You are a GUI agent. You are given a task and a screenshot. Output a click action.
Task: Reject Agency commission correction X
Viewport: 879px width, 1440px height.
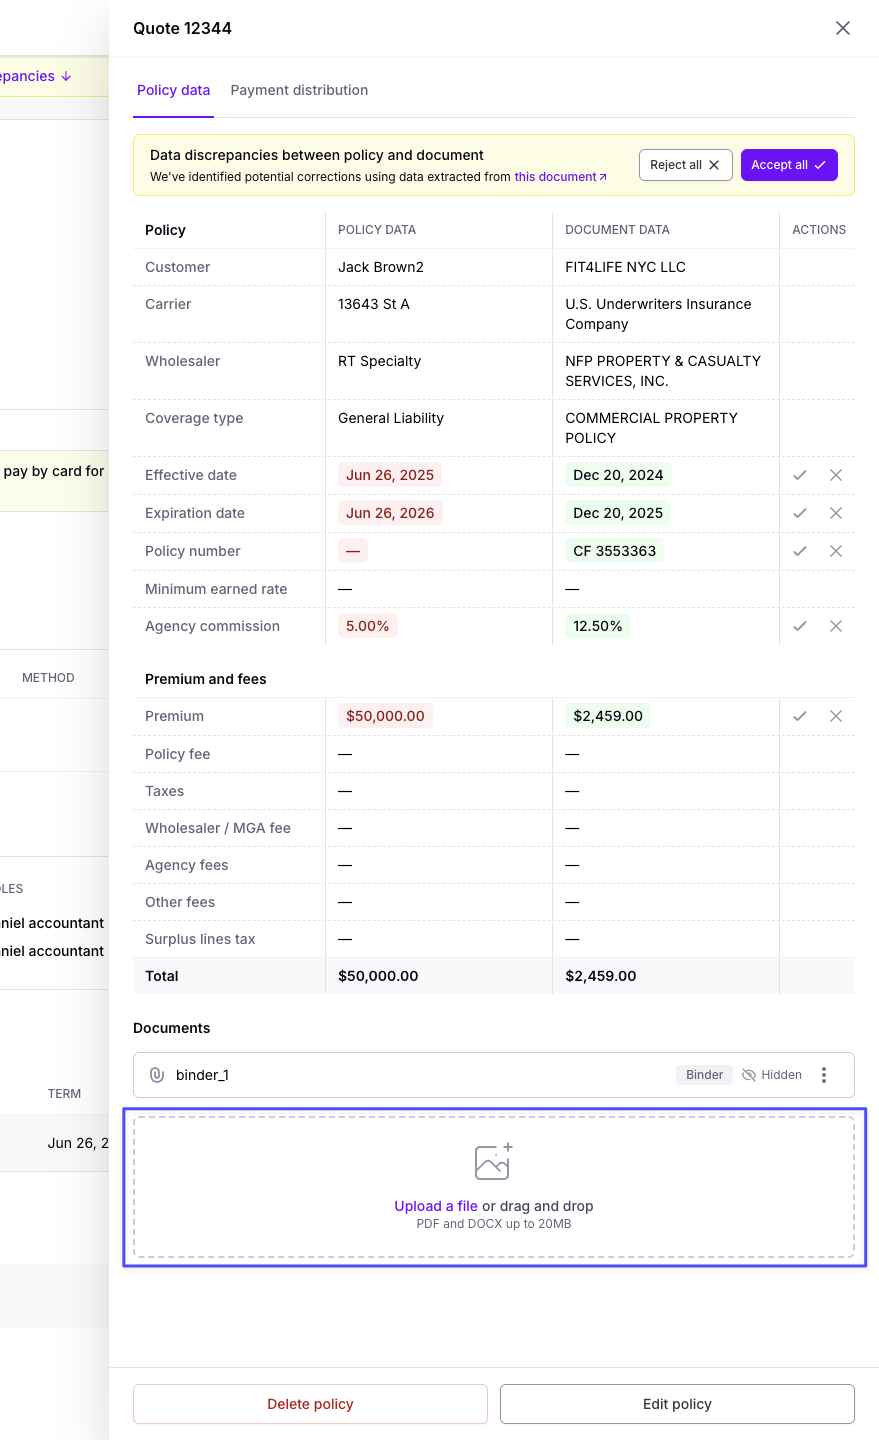[x=836, y=626]
